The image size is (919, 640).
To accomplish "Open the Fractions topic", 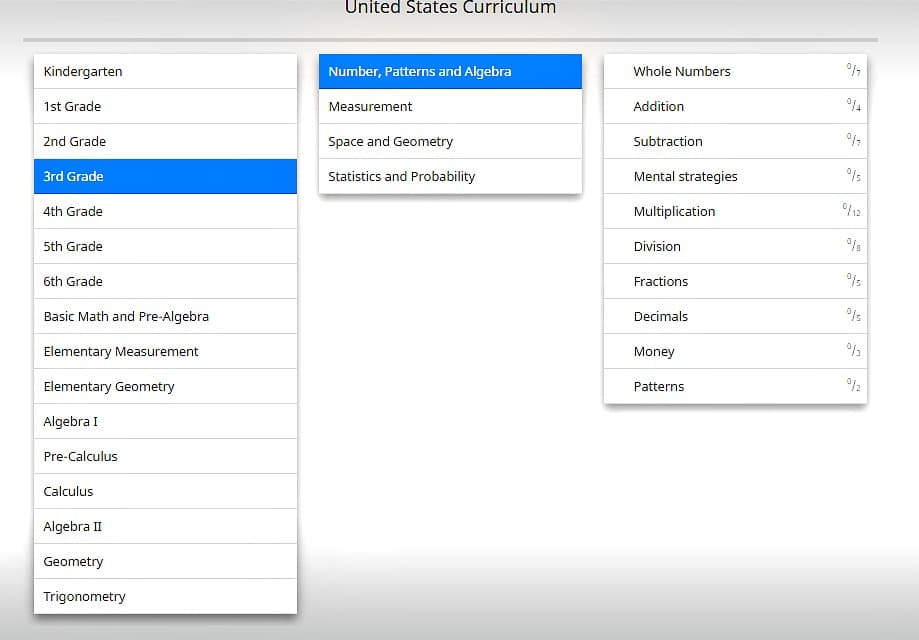I will coord(735,281).
